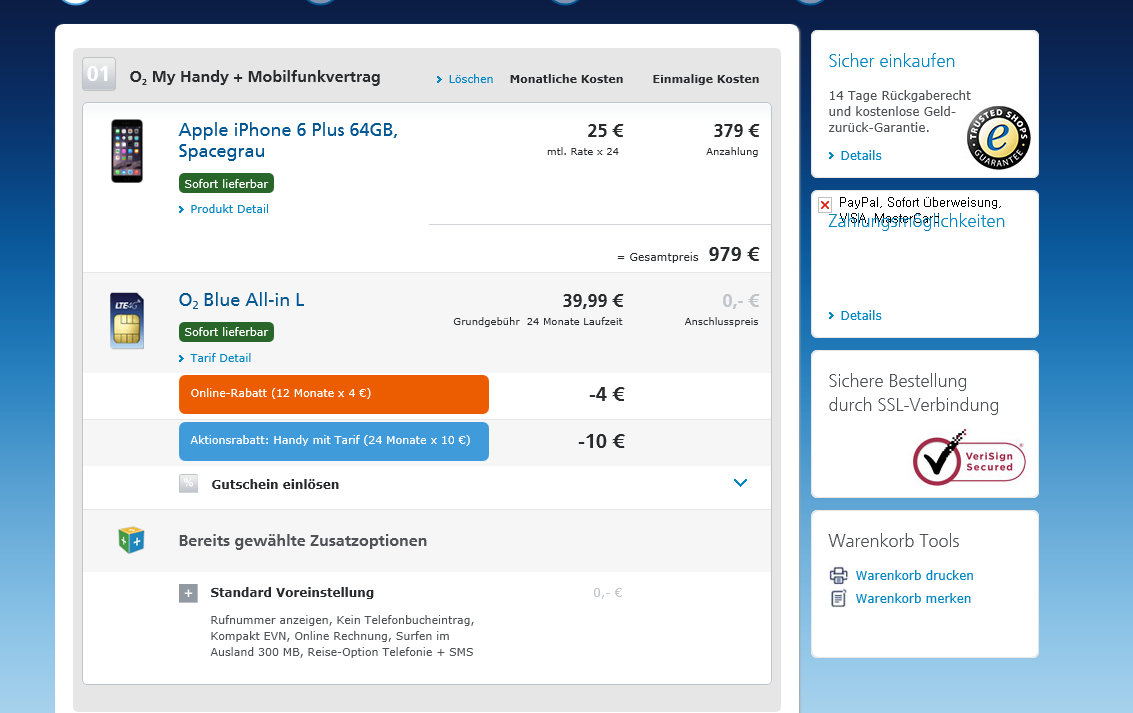Click the -4 € discount value
Viewport: 1133px width, 713px height.
click(x=606, y=394)
